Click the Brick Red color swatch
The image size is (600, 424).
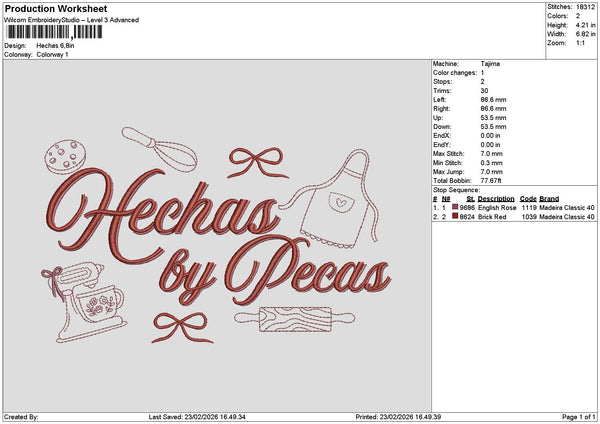pos(456,216)
